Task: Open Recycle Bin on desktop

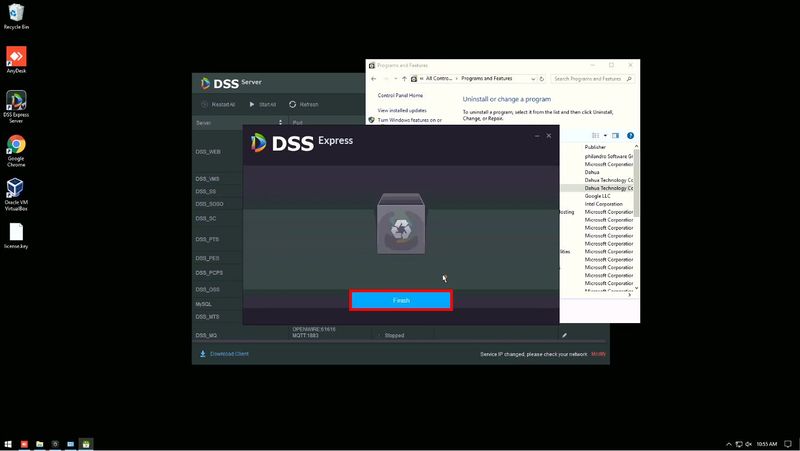Action: pos(16,16)
